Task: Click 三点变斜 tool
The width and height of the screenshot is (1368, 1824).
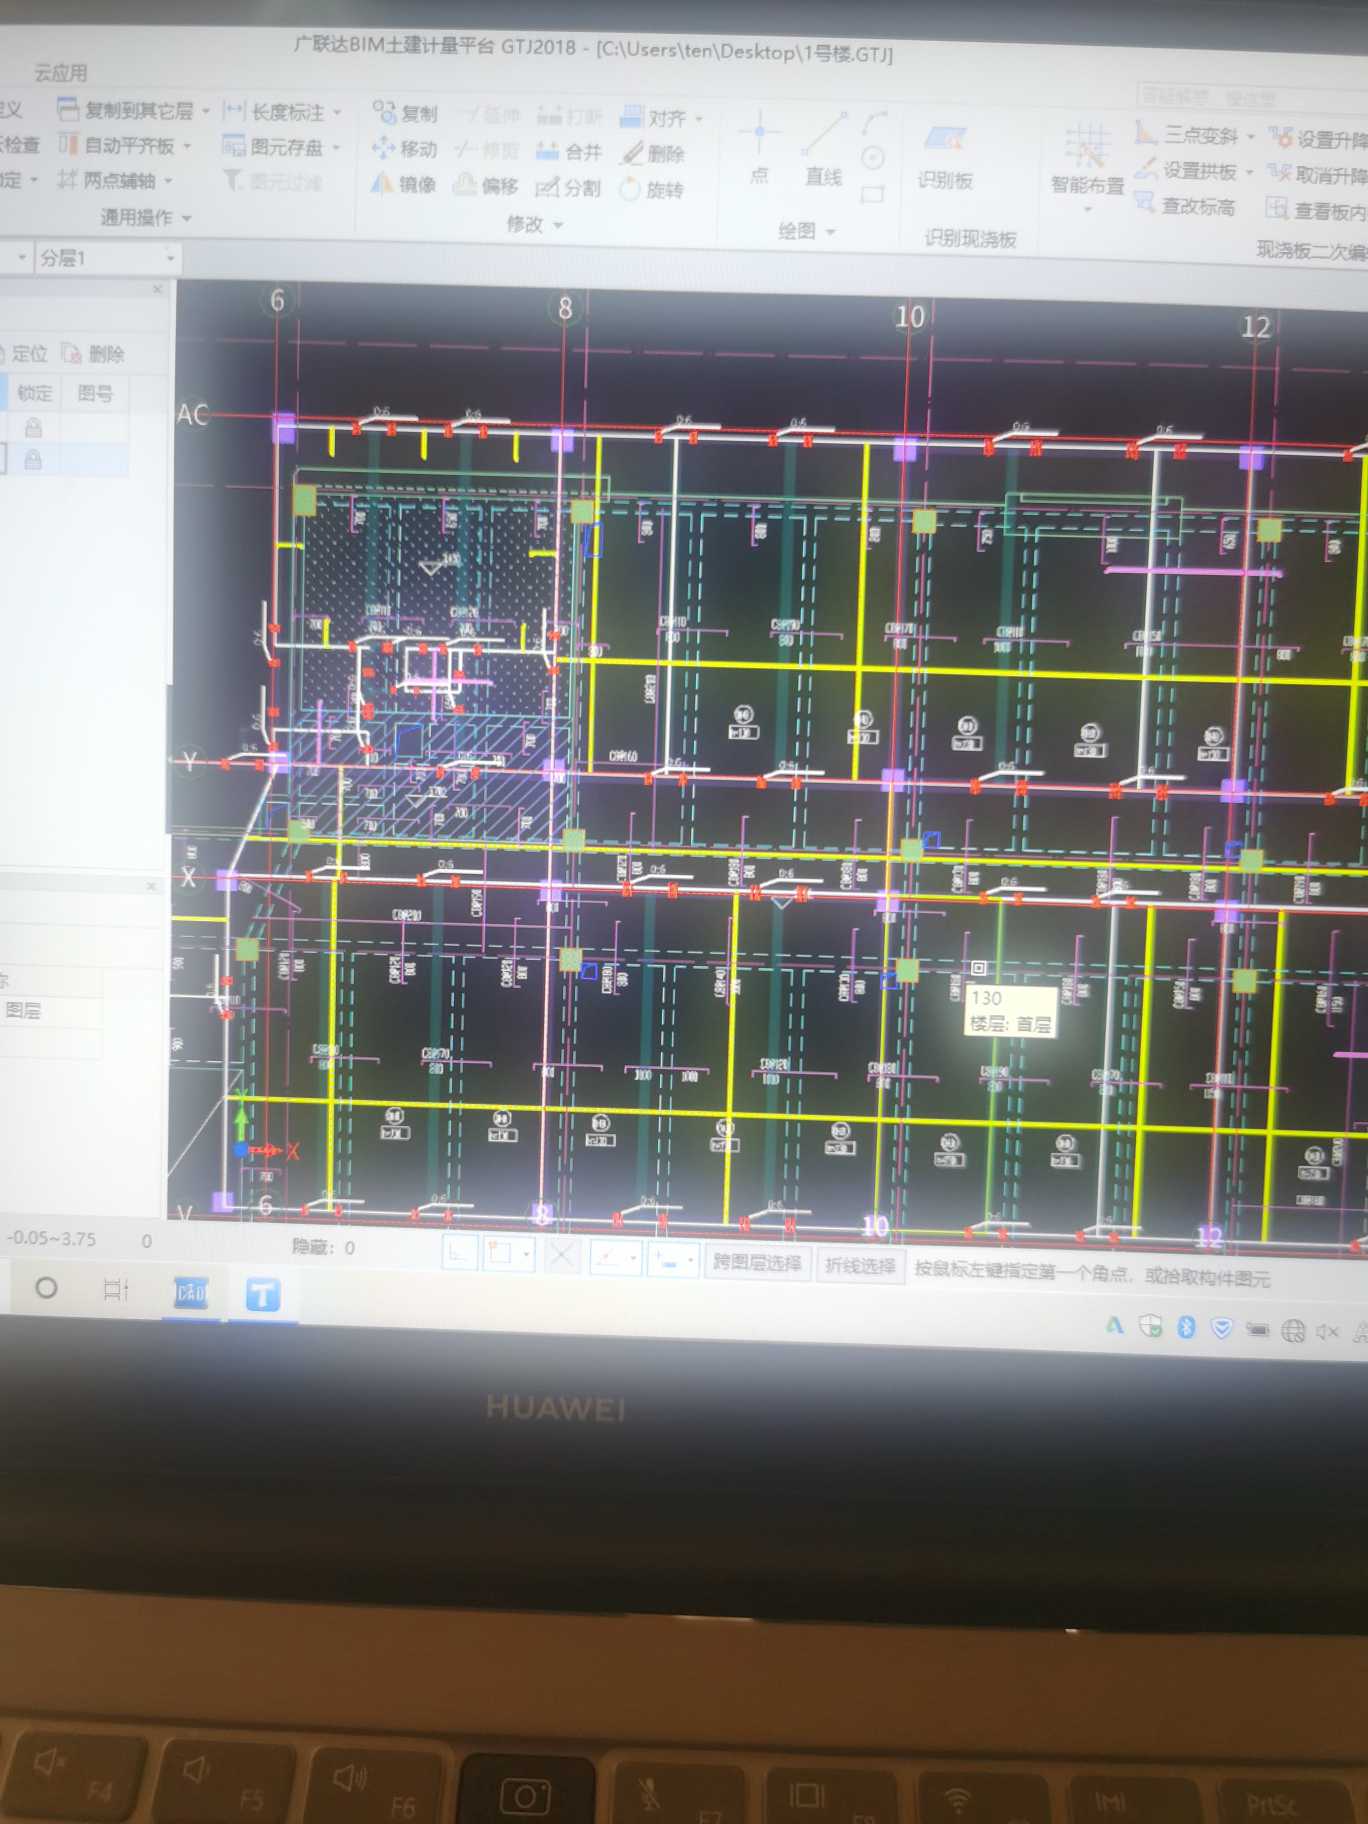Action: coord(1188,134)
